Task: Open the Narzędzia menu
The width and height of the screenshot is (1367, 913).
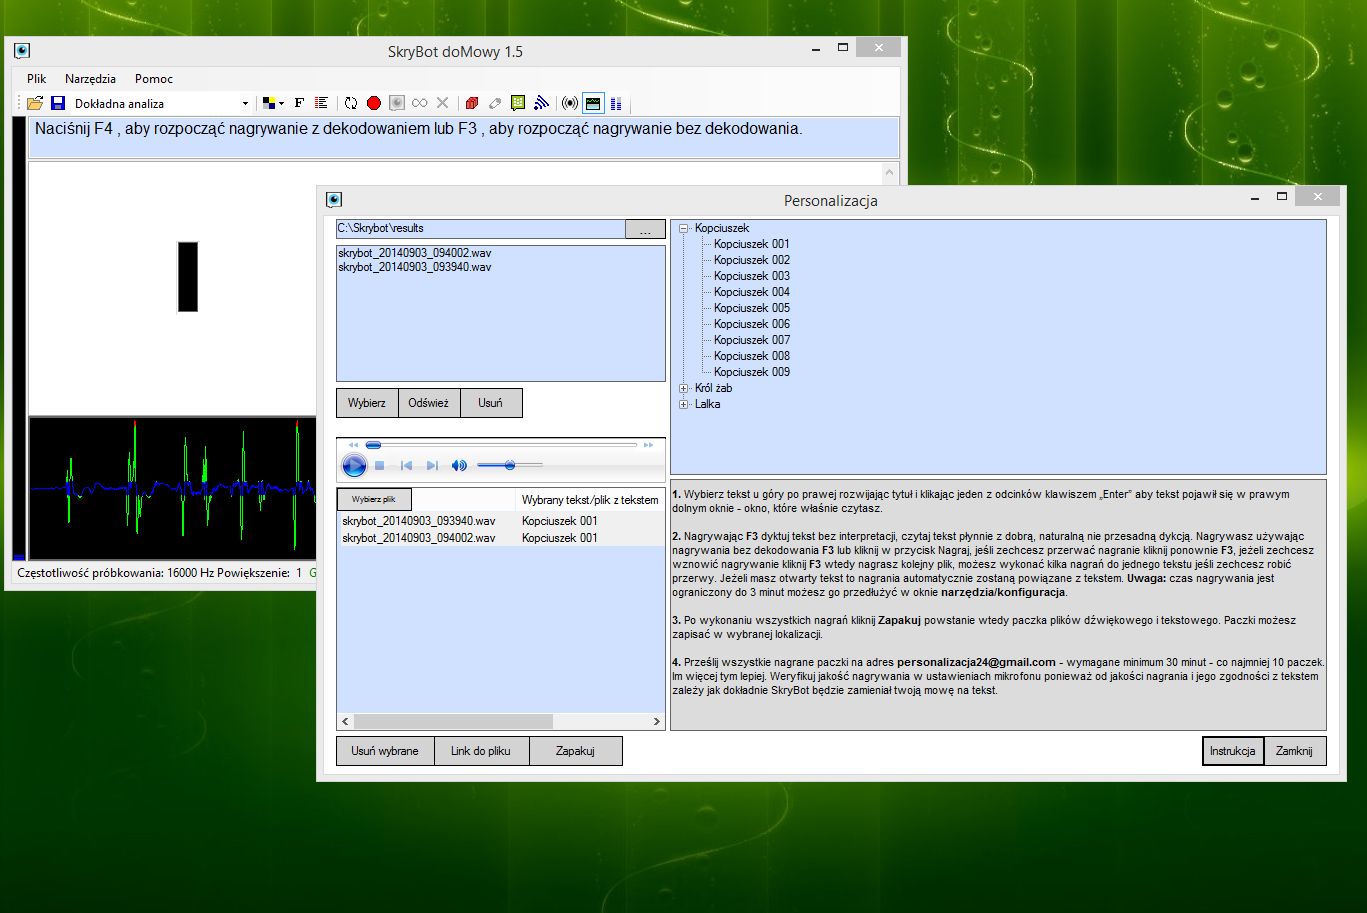Action: 90,78
